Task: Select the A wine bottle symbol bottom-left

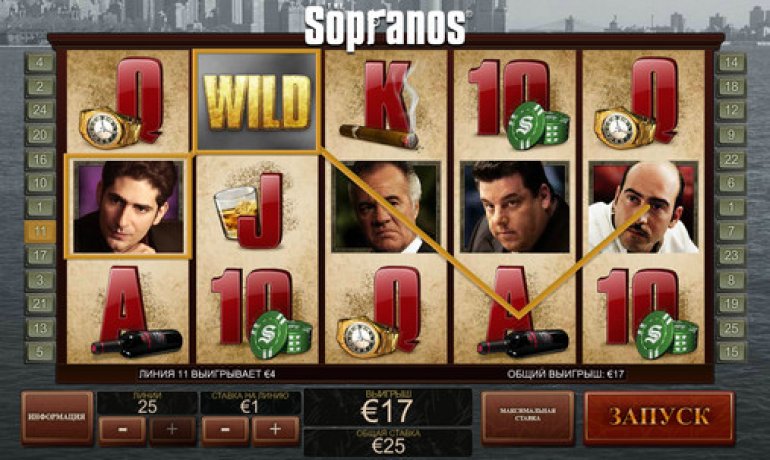Action: click(x=128, y=312)
